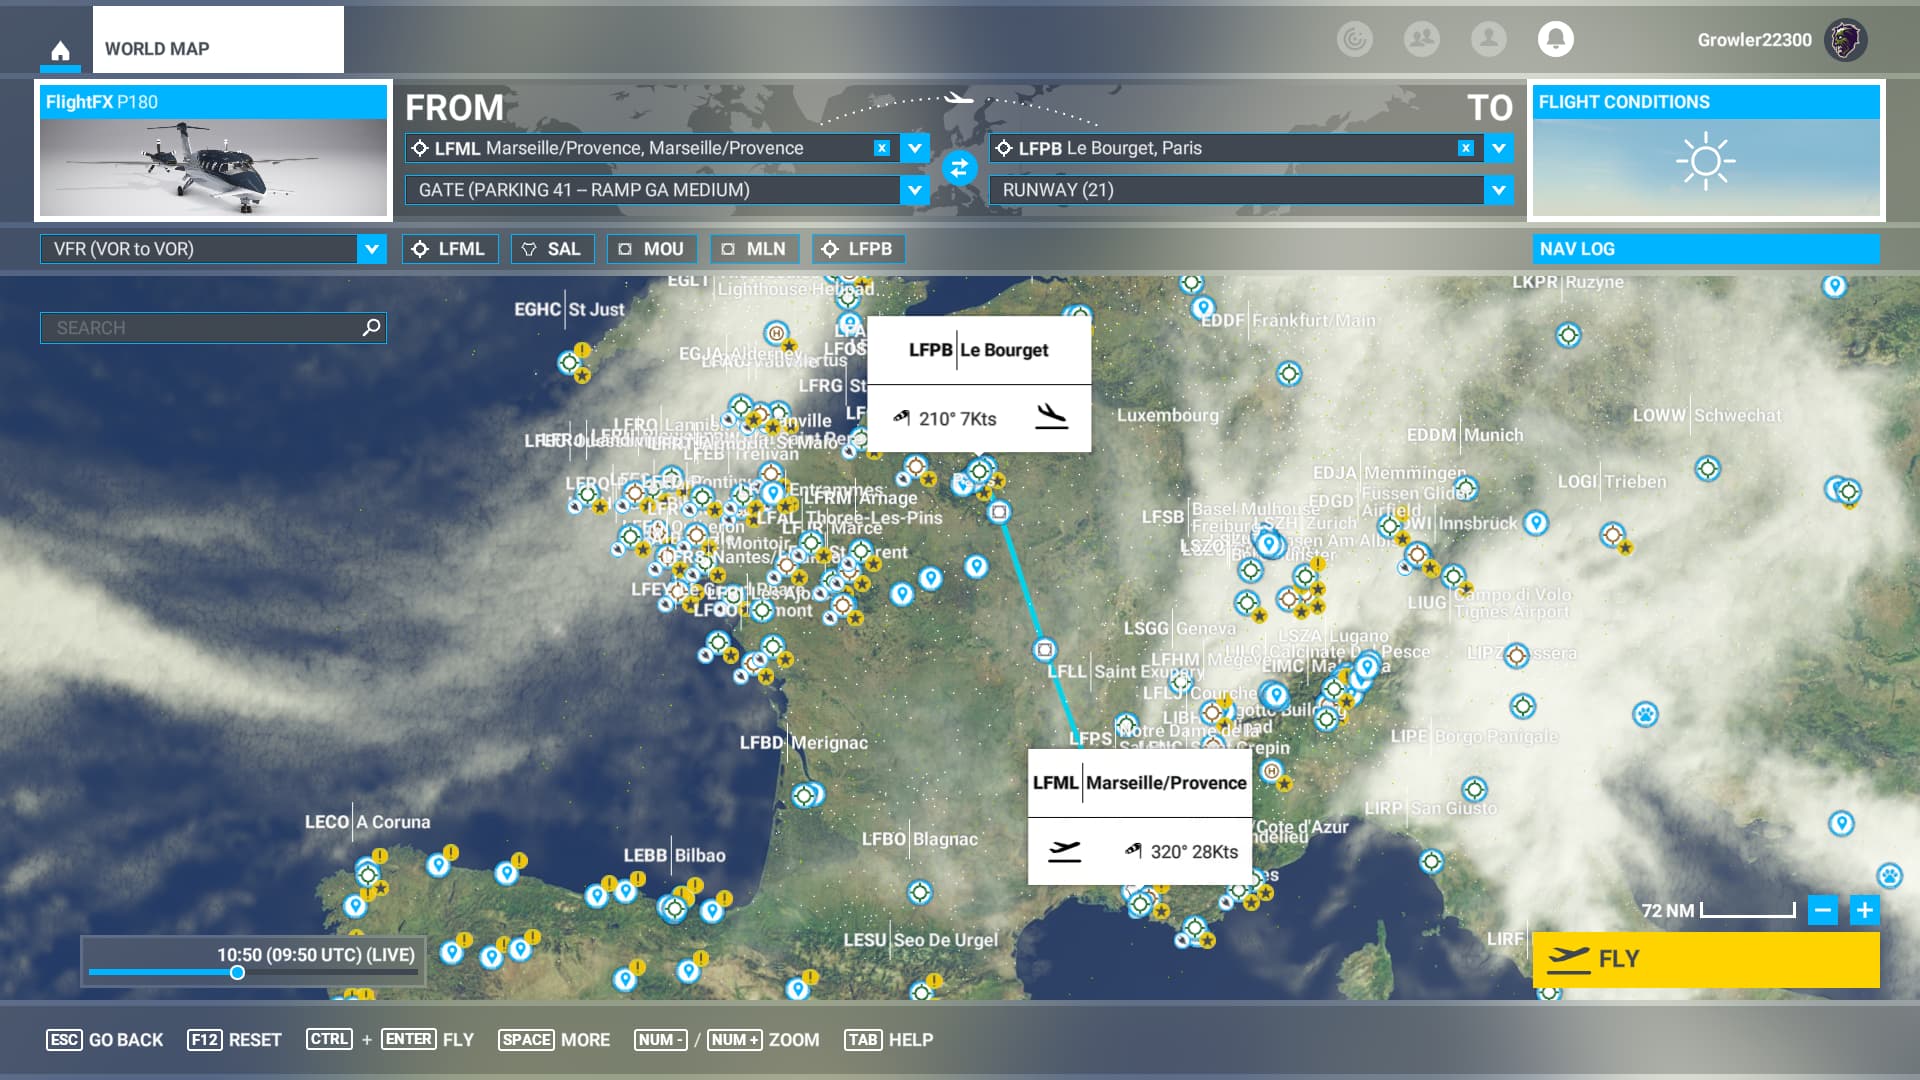Click the CTRL + ENTER FLY hint
Viewport: 1920px width, 1080px height.
[390, 1040]
